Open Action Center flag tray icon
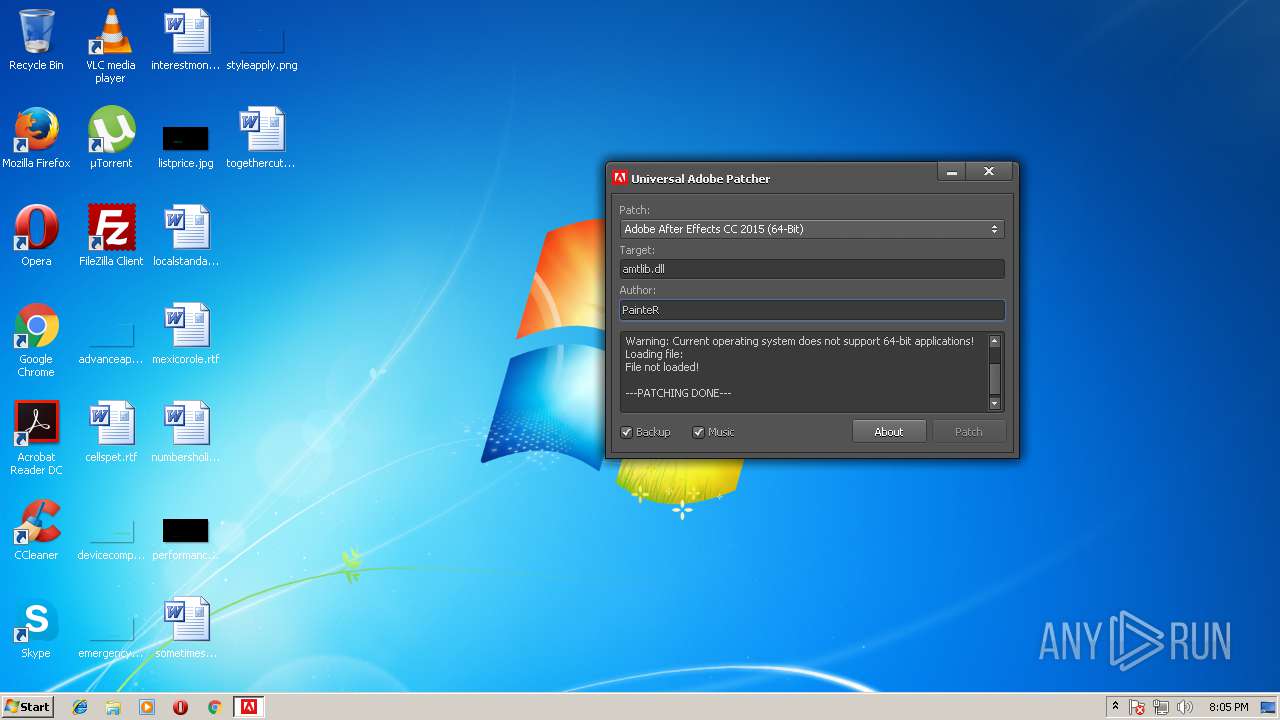The image size is (1280, 720). tap(1137, 707)
